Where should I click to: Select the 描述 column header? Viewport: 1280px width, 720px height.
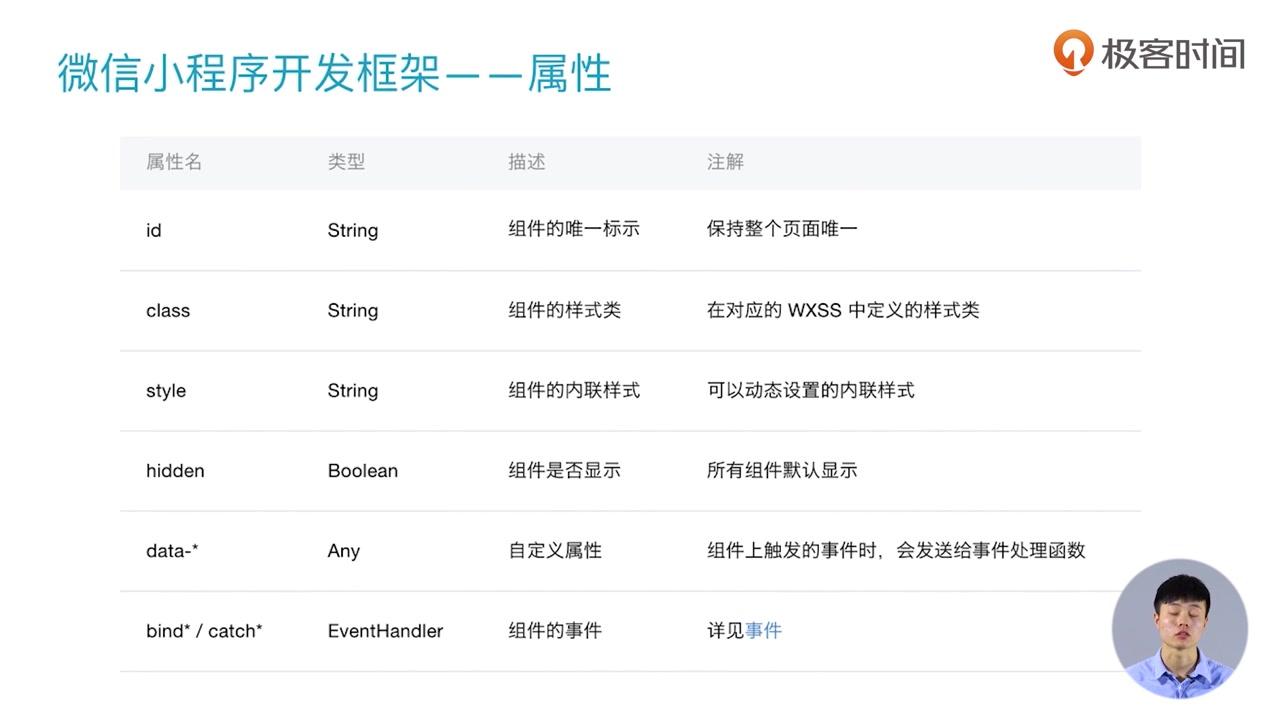pos(527,162)
